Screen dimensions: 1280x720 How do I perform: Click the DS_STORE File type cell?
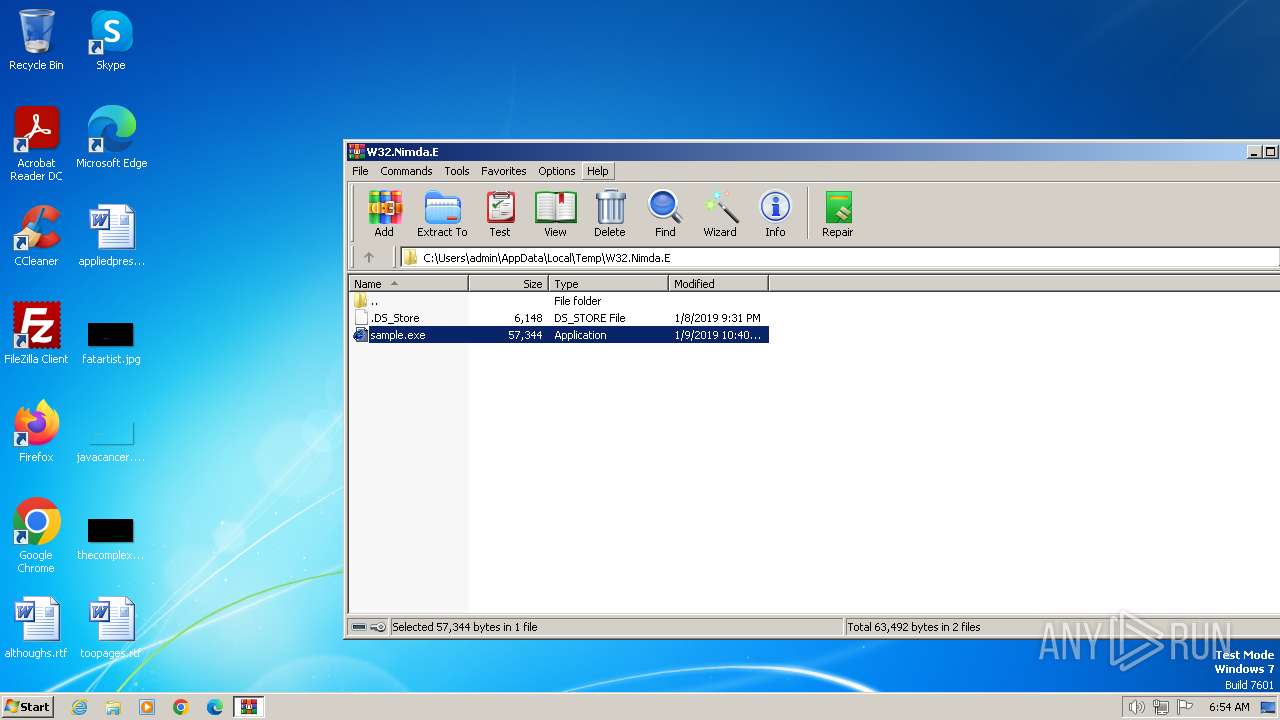(x=590, y=318)
